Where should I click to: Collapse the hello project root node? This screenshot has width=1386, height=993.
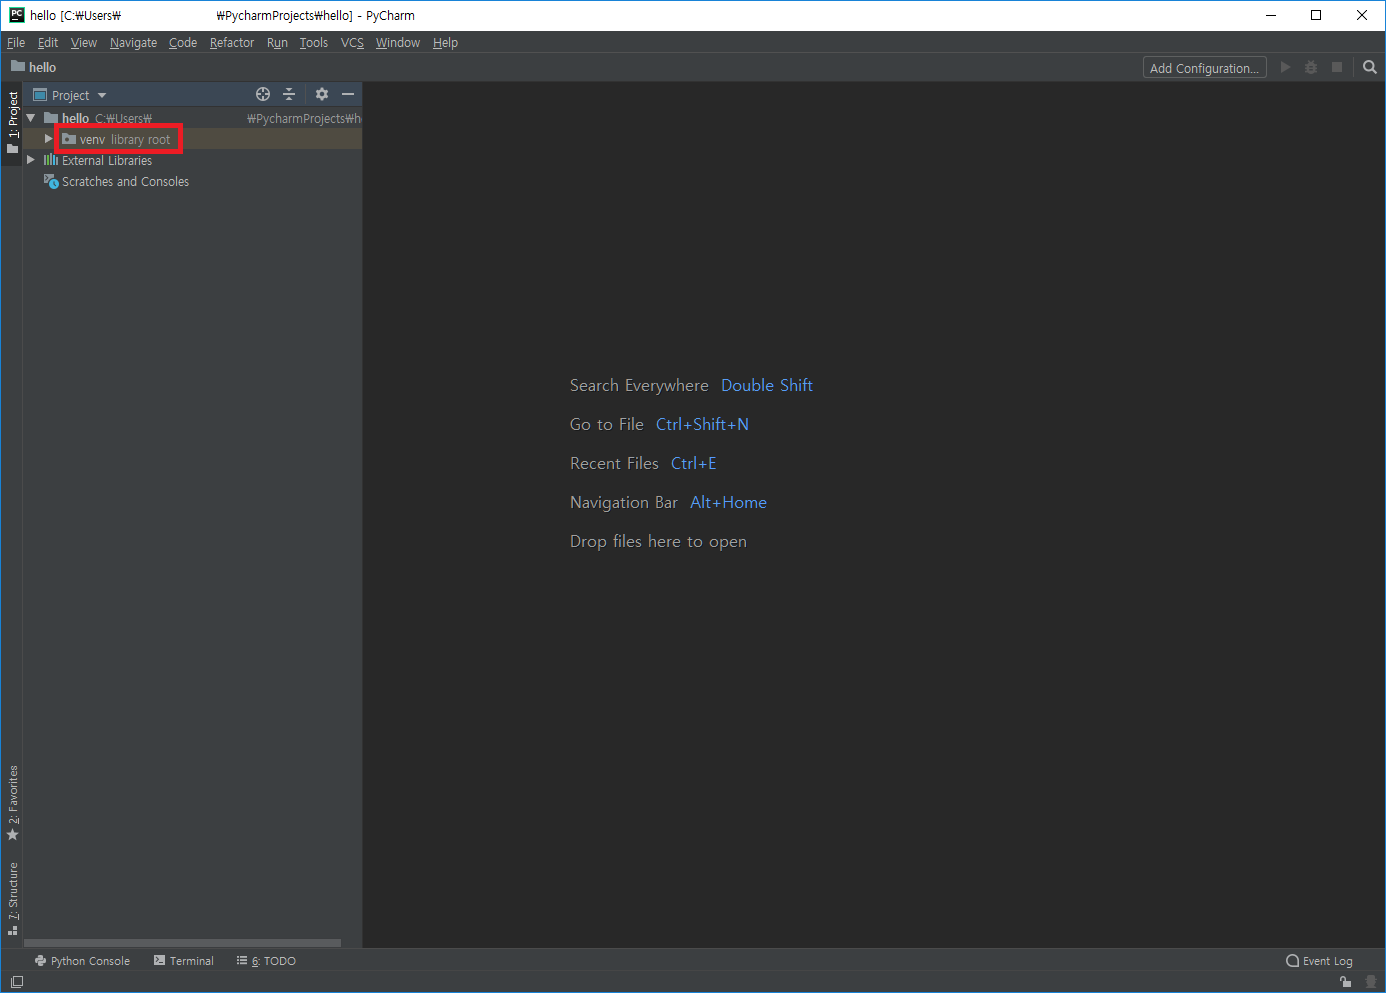(31, 118)
